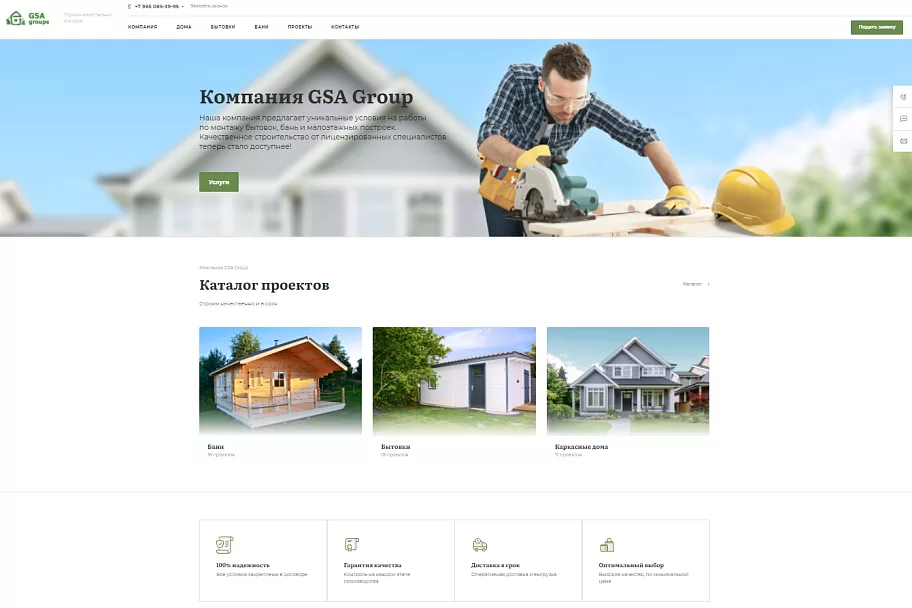912x608 pixels.
Task: Click the Оптимальный выбор icon
Action: (607, 545)
